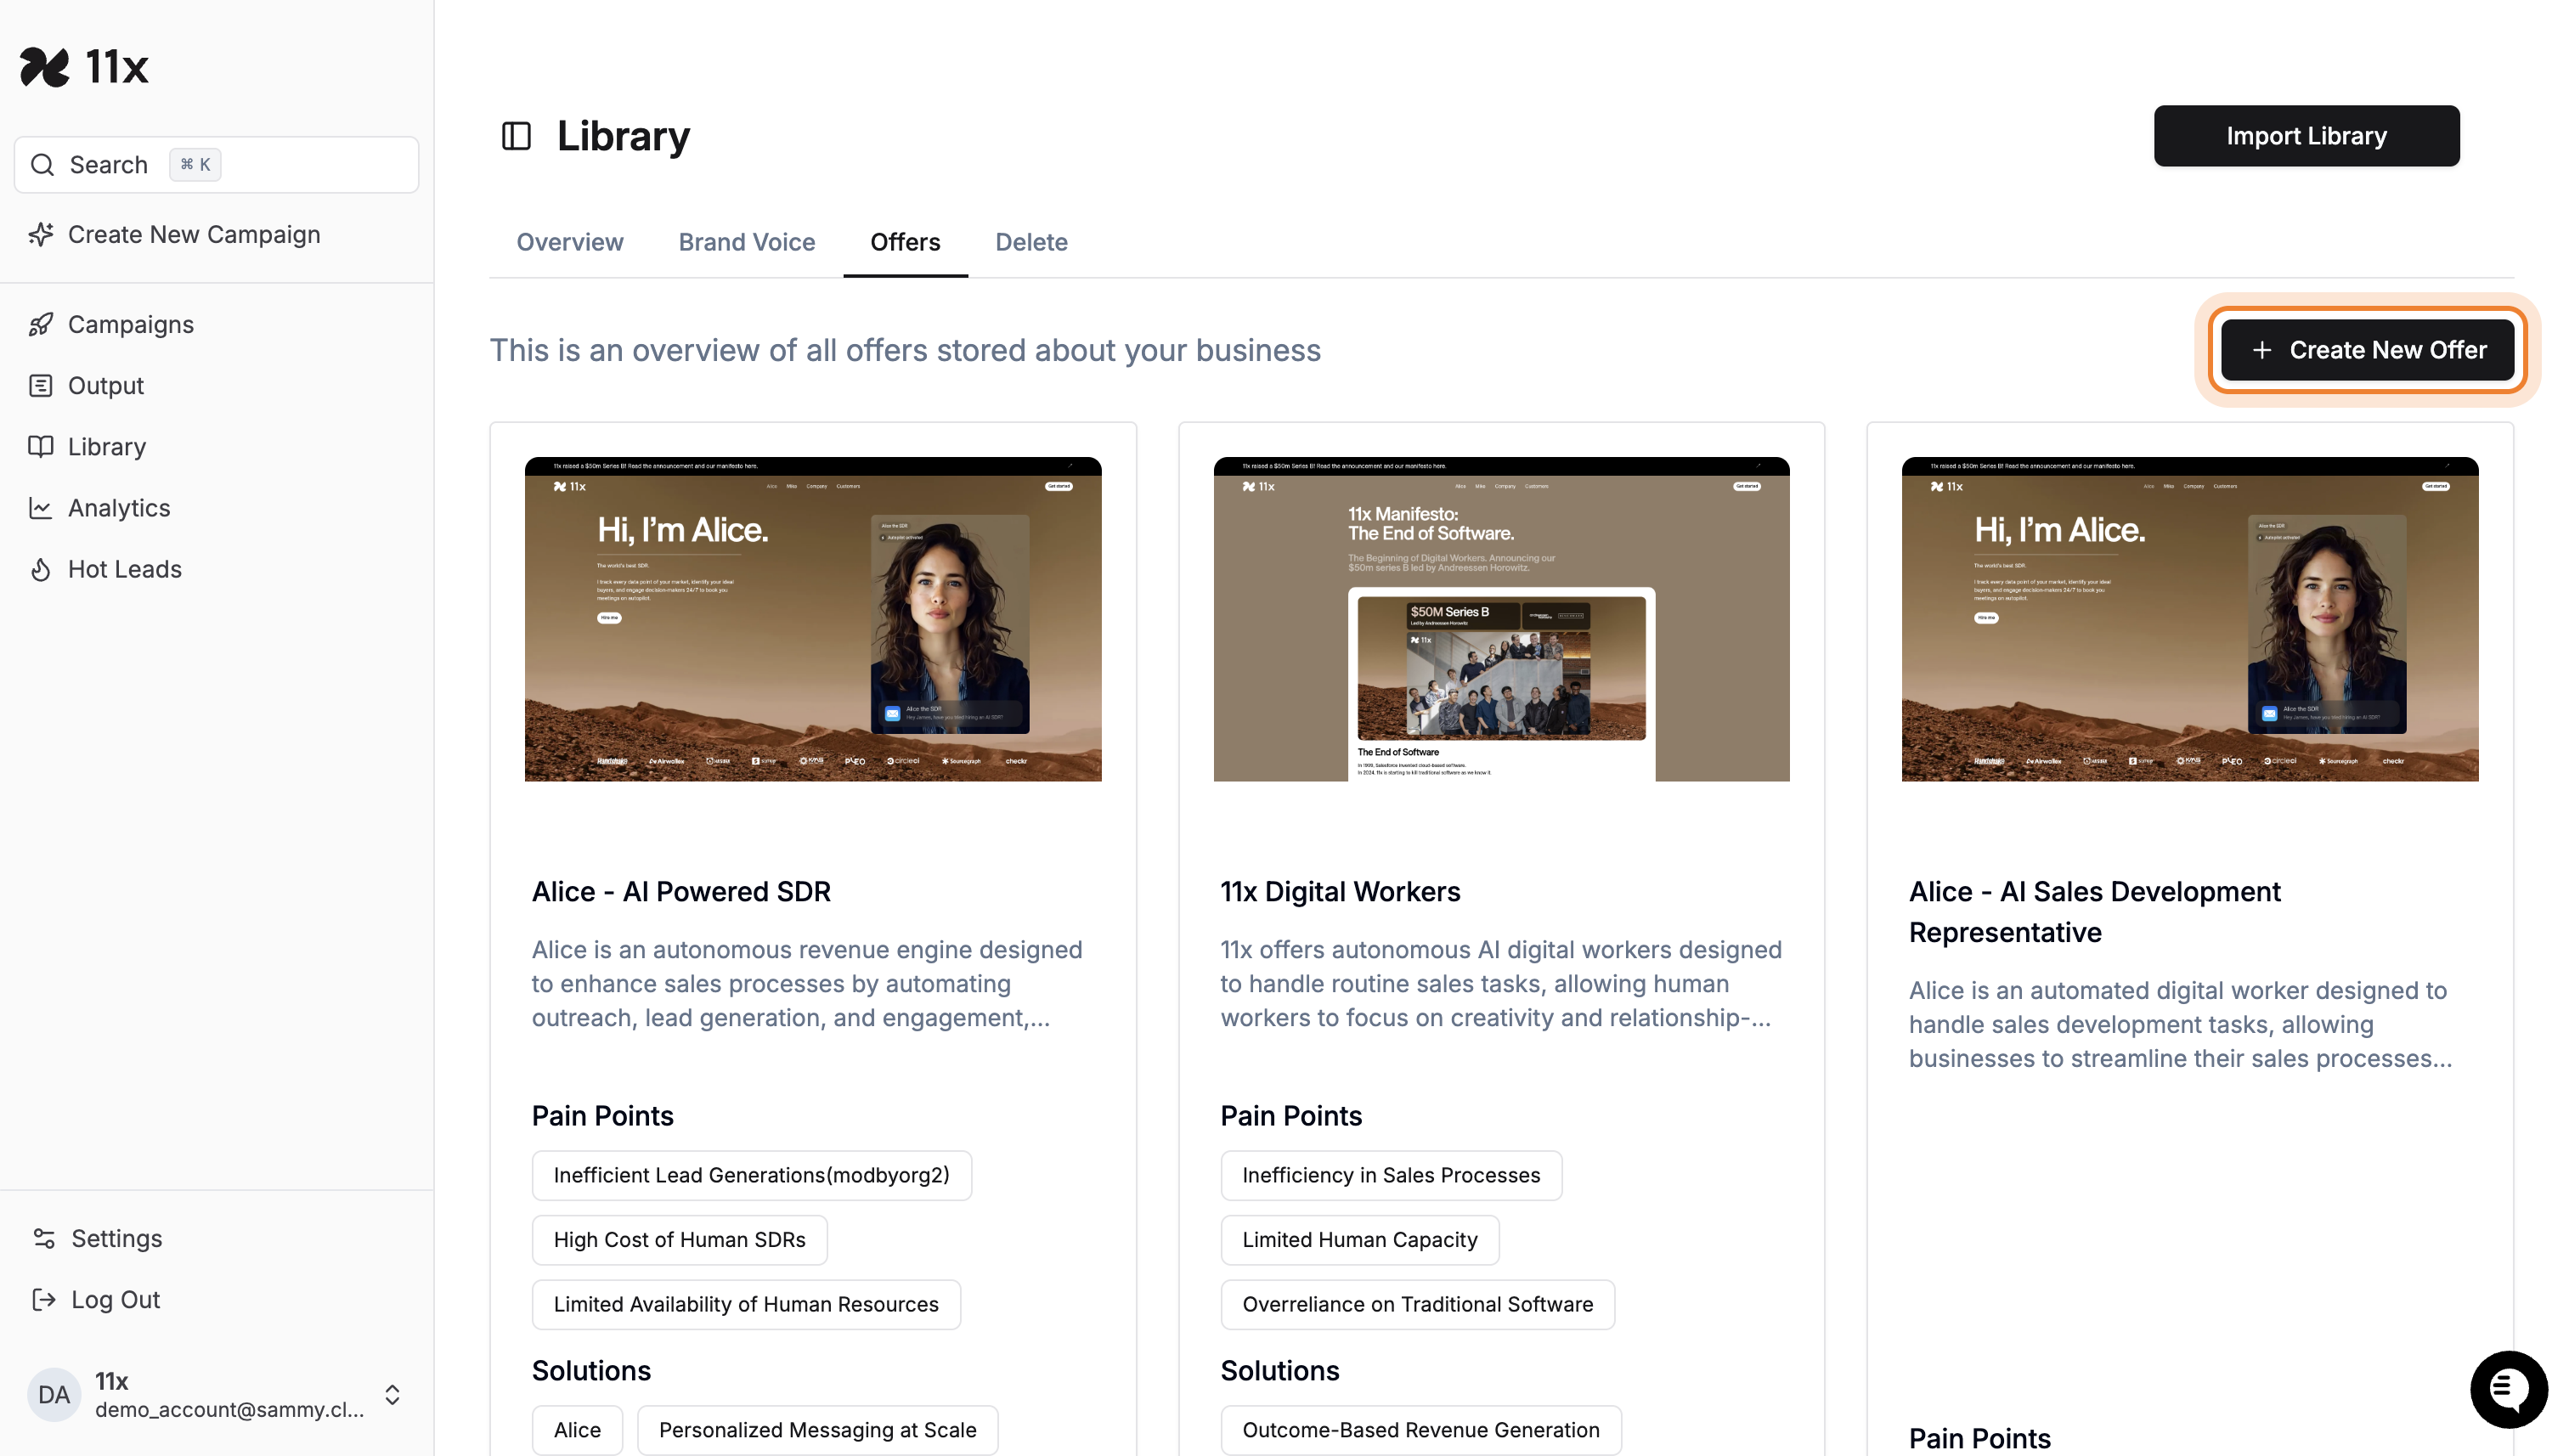Click the High Cost of Human SDRs tag
This screenshot has width=2569, height=1456.
(680, 1240)
